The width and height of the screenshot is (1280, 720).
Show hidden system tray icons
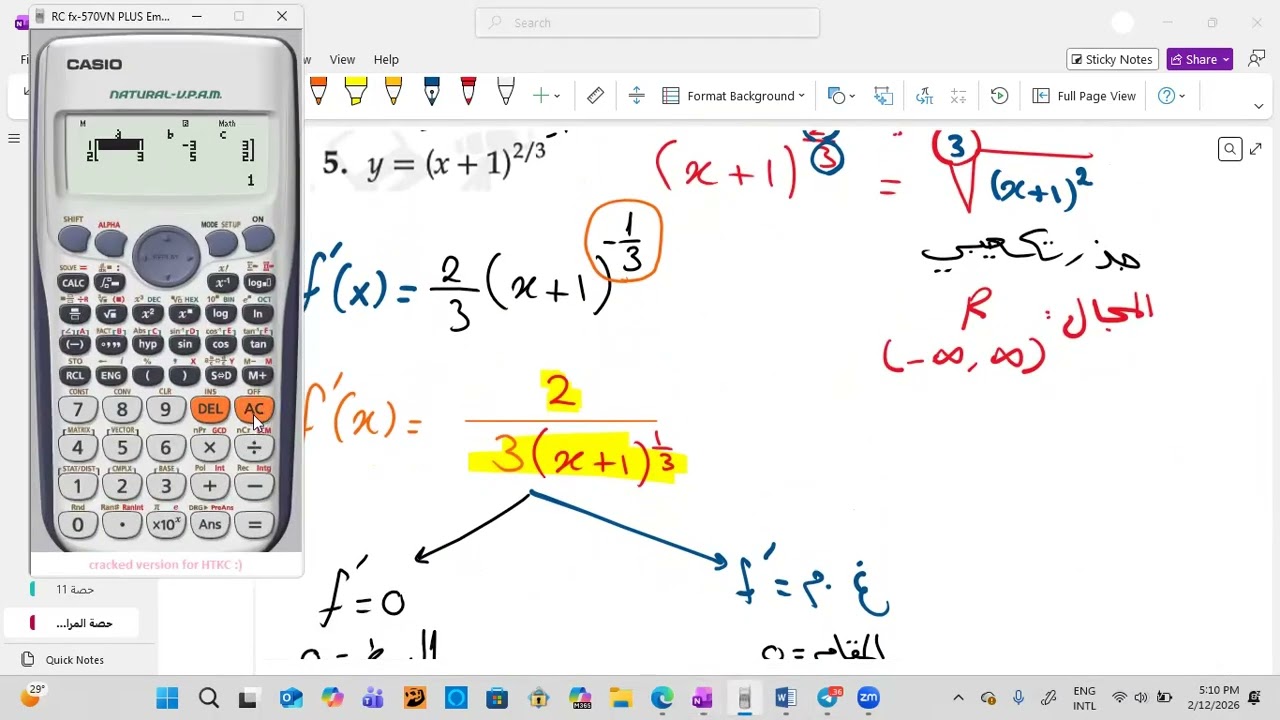tap(958, 698)
